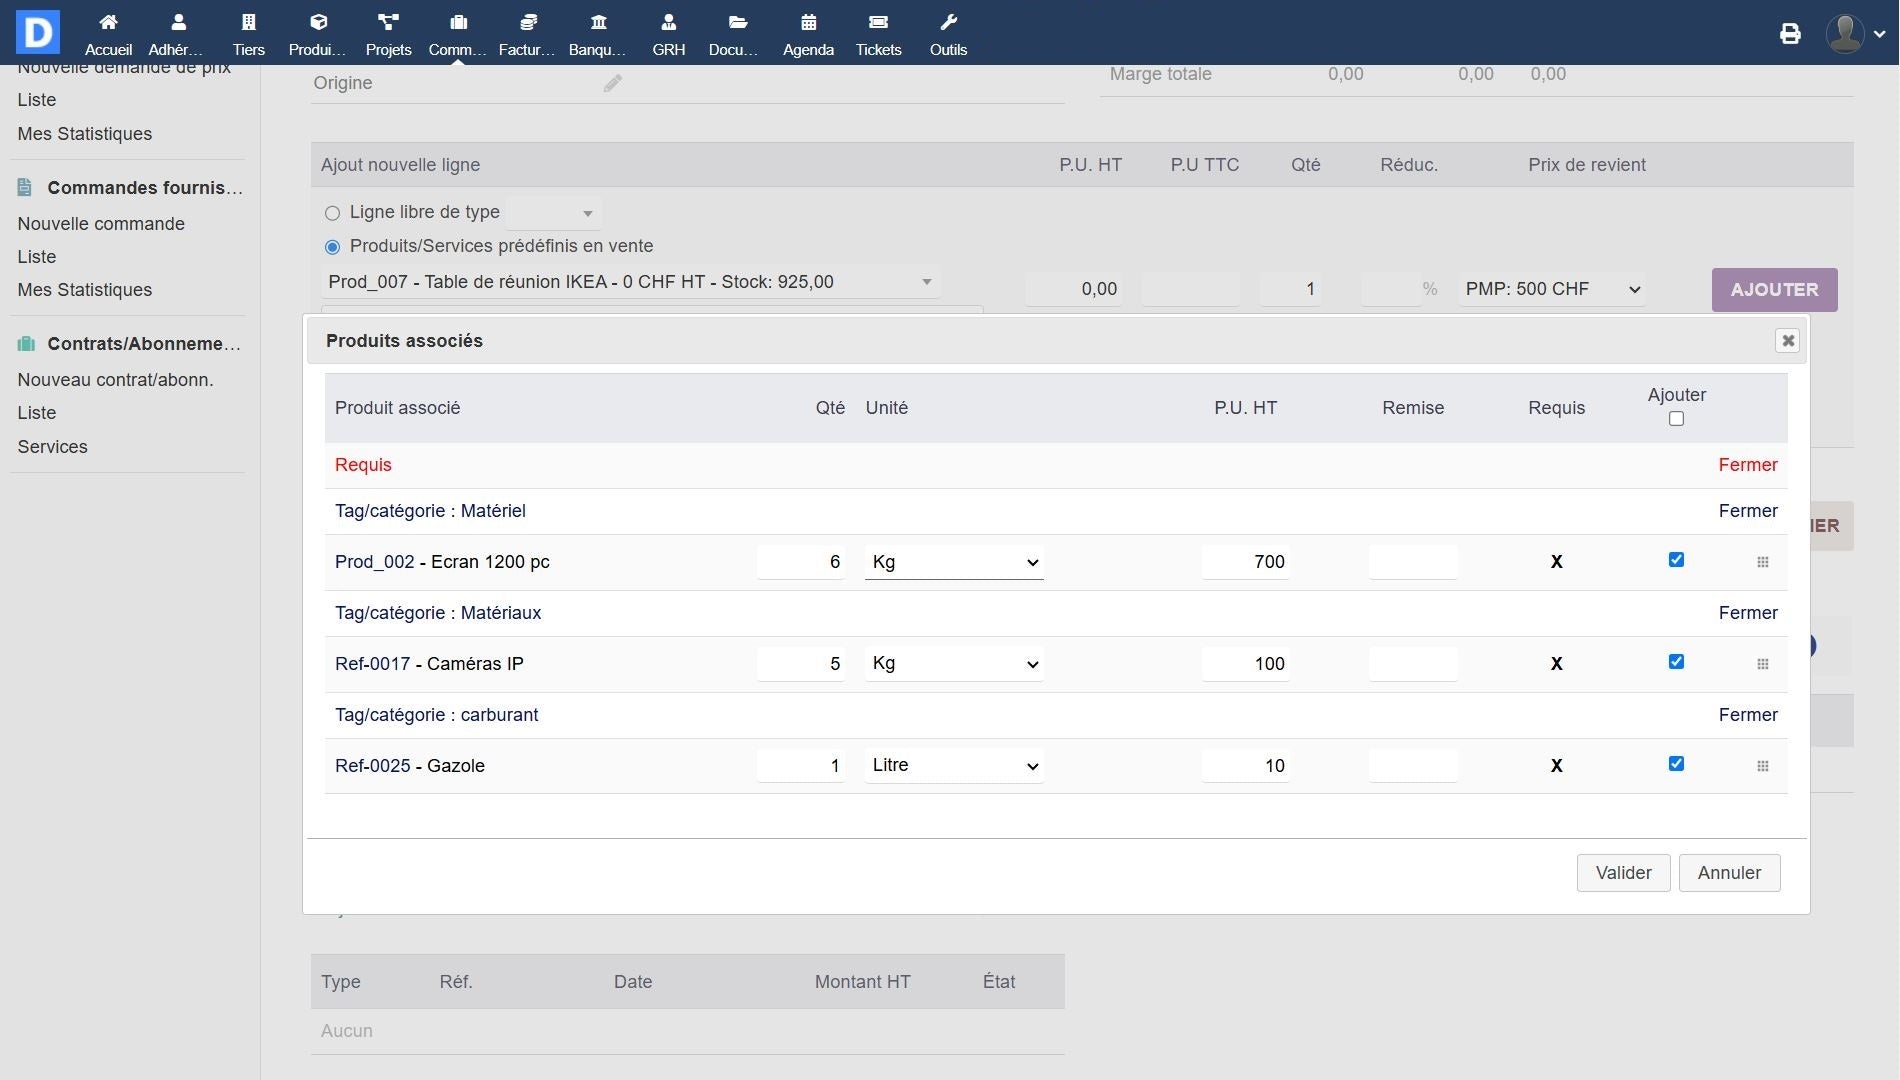
Task: Open the GRH menu
Action: click(x=668, y=34)
